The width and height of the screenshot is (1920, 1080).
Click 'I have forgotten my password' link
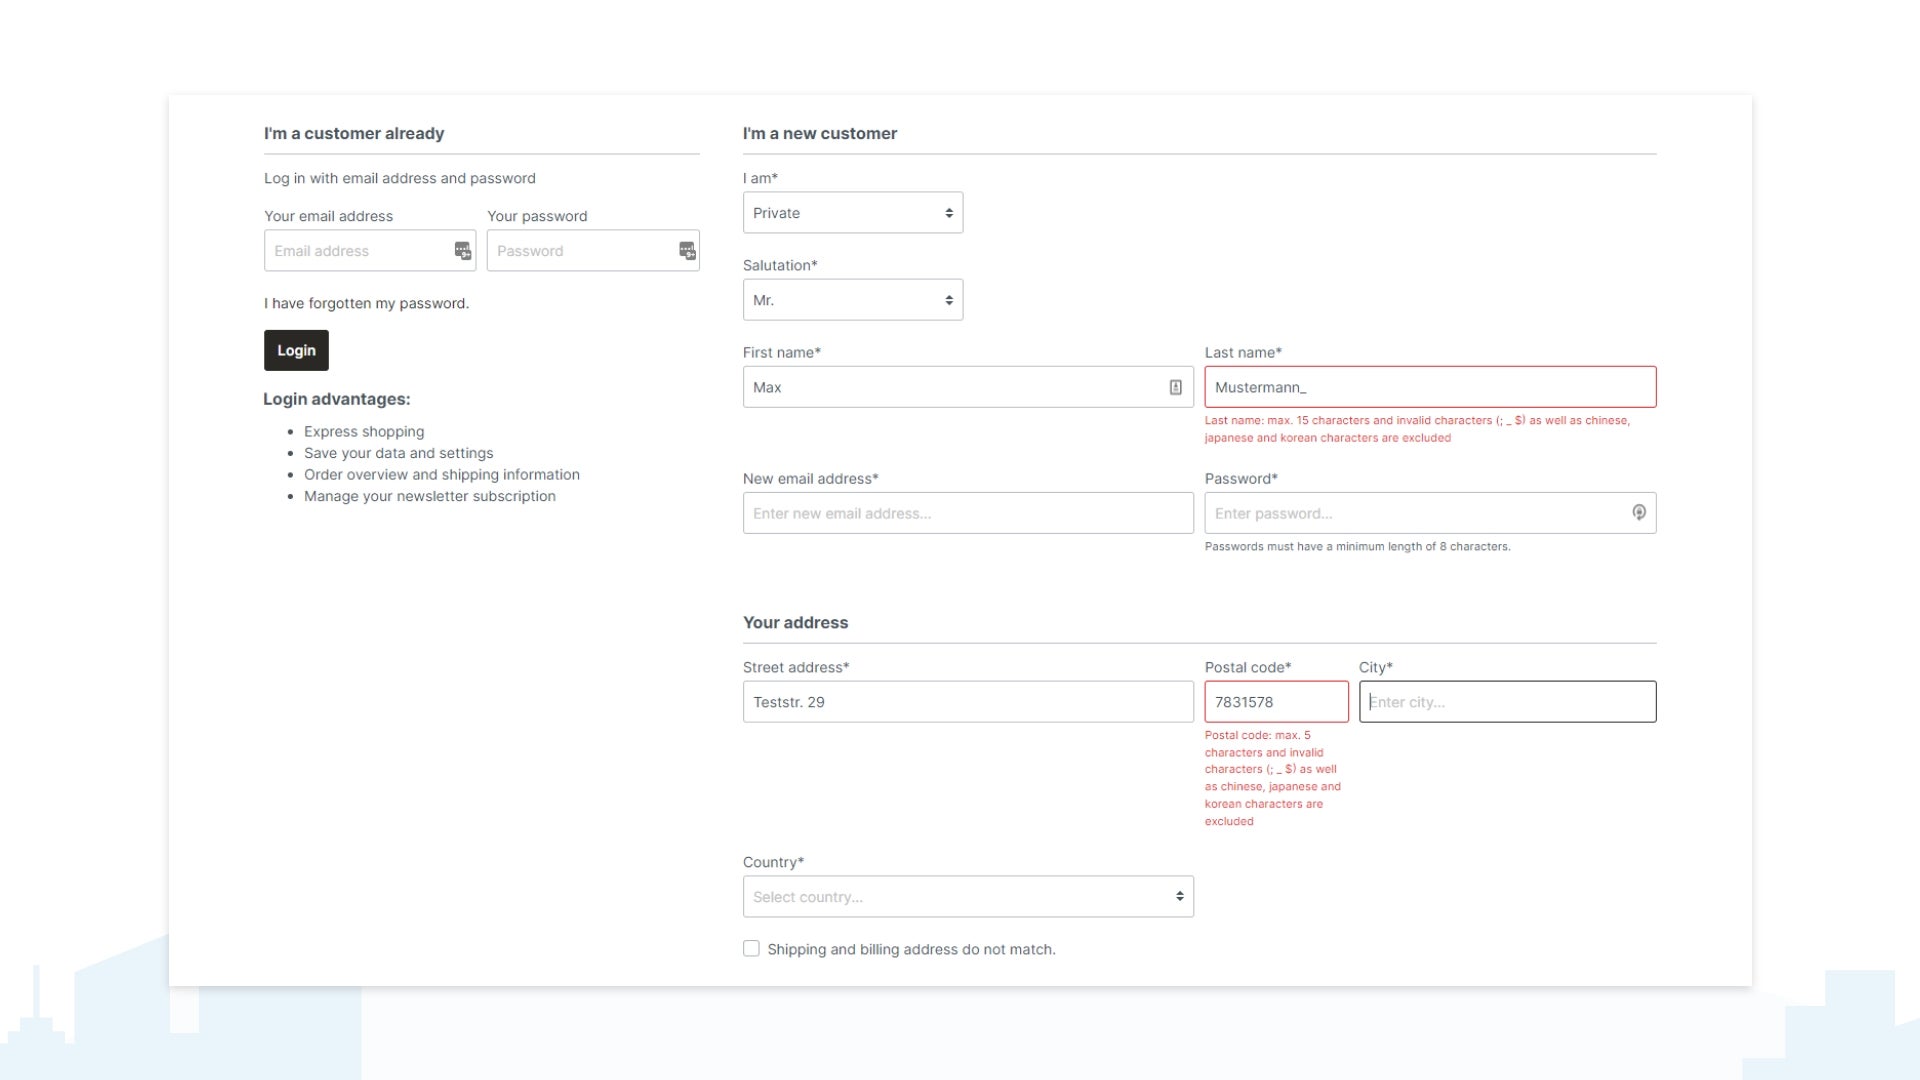pyautogui.click(x=367, y=302)
